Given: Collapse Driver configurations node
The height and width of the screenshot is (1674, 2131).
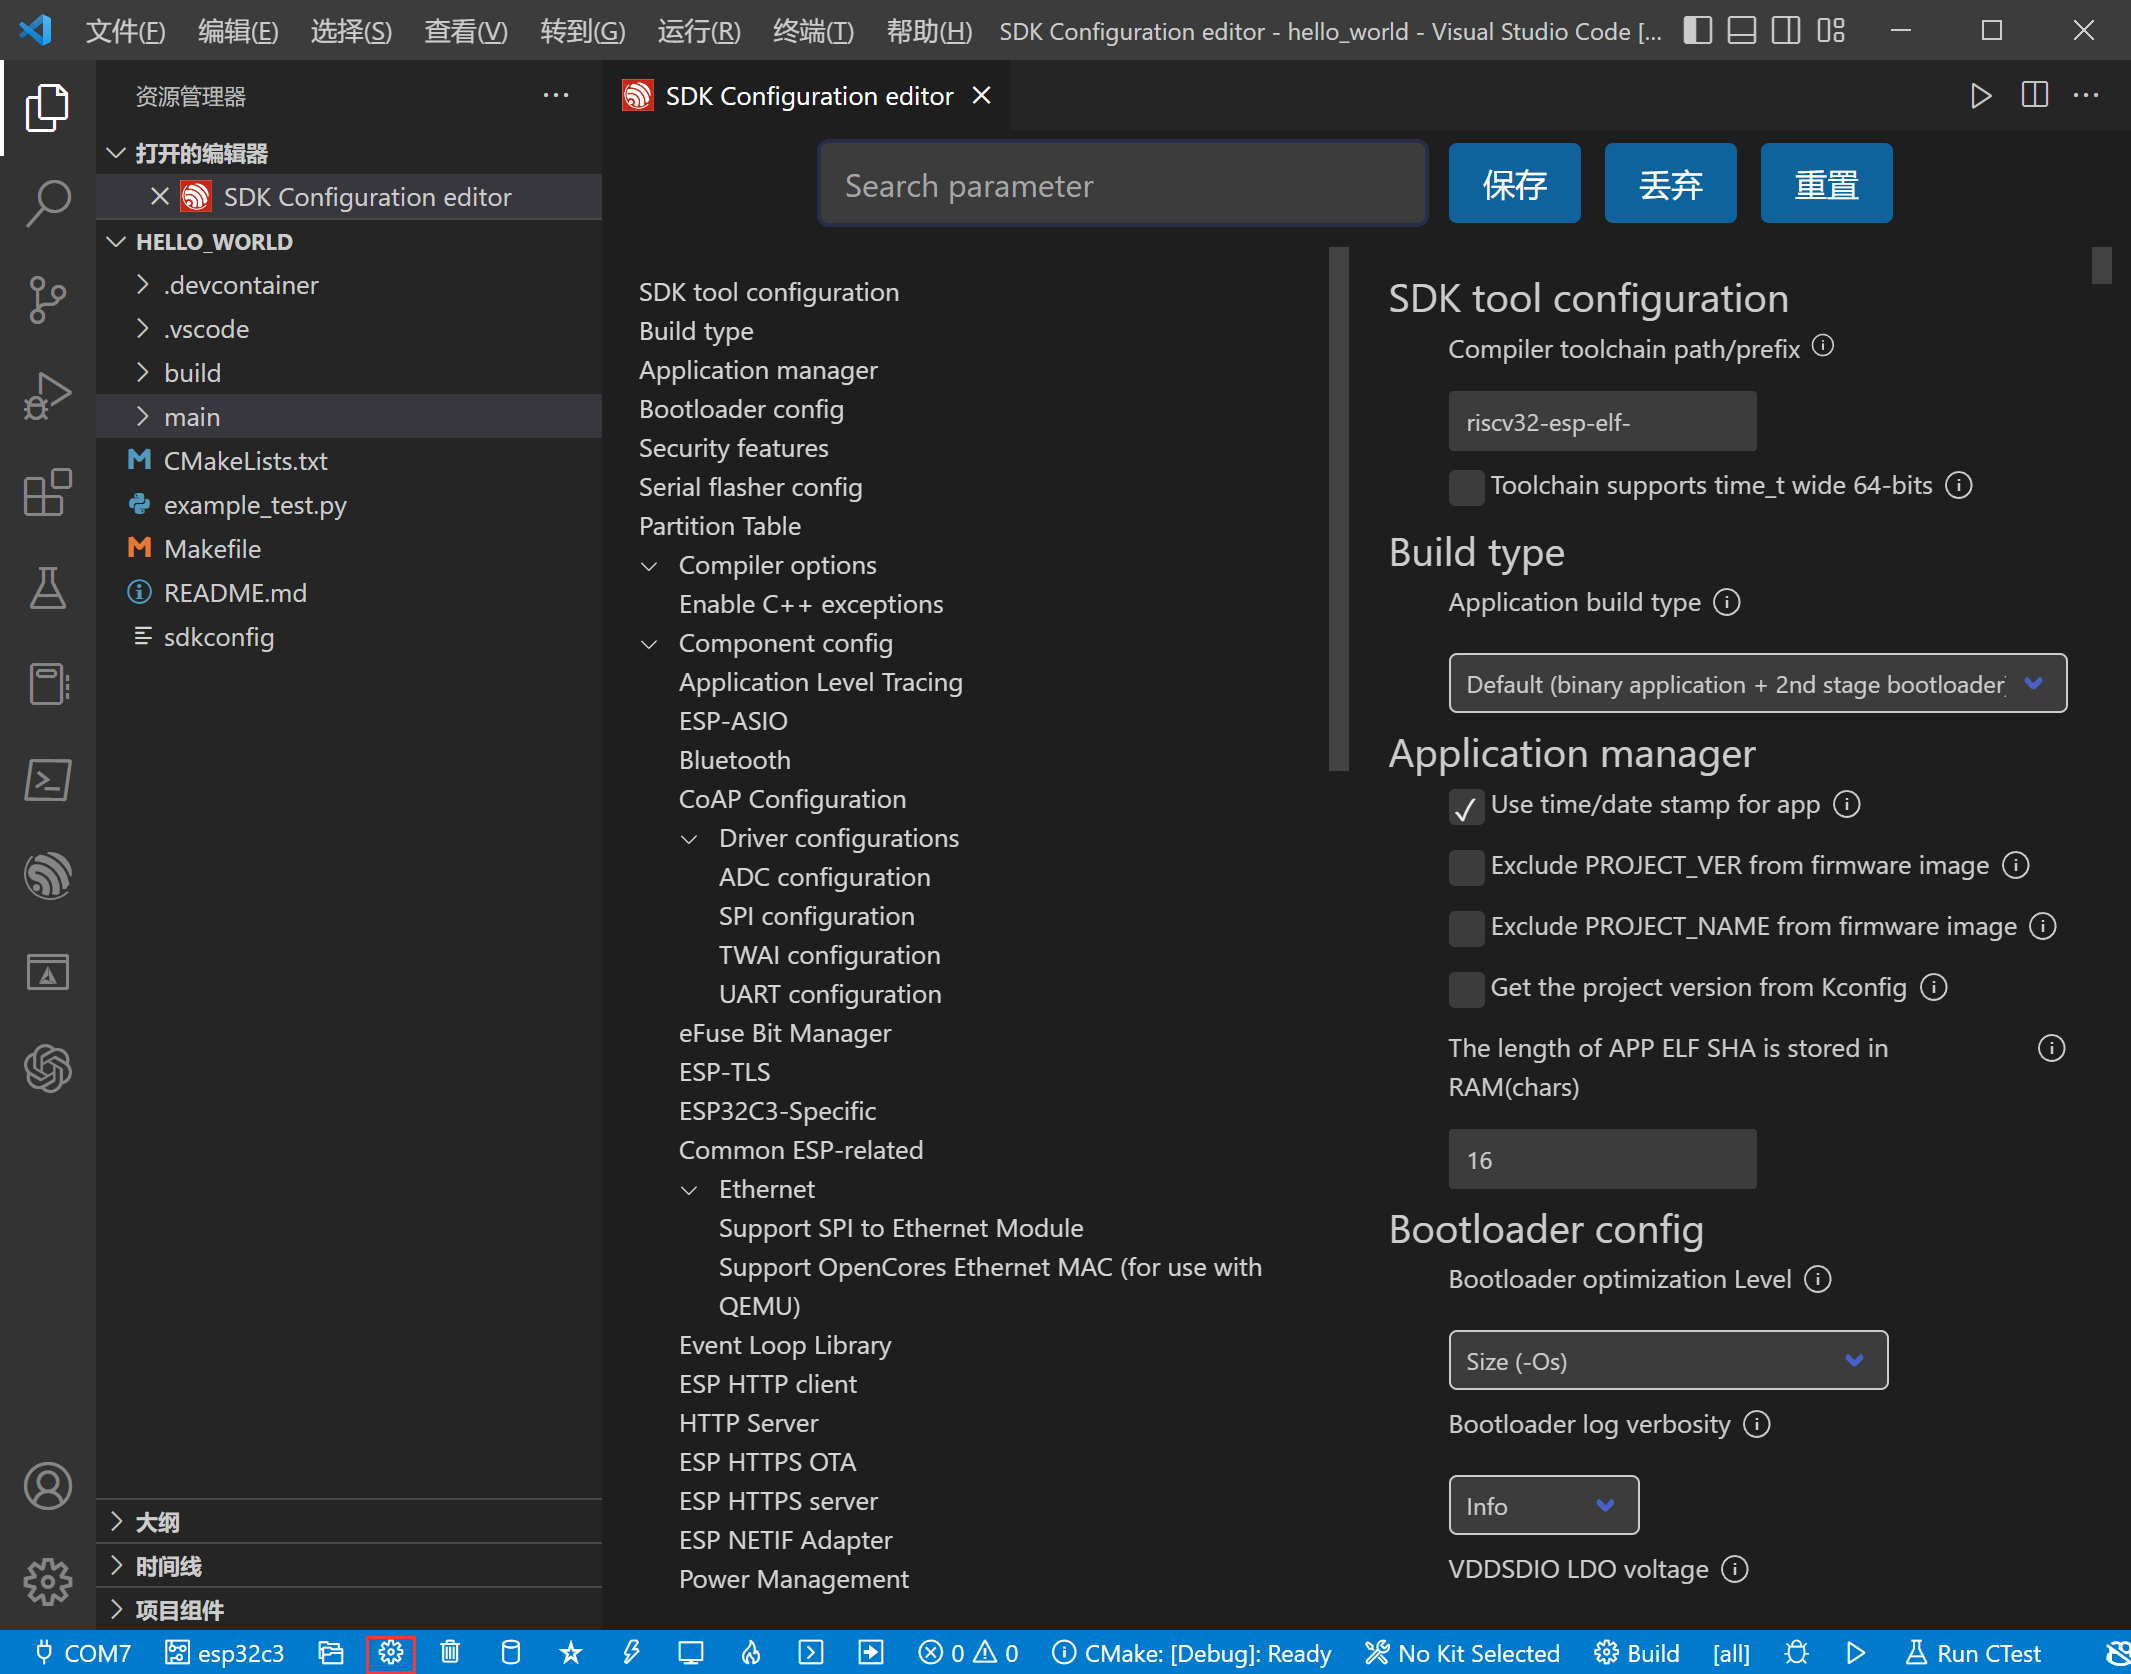Looking at the screenshot, I should (689, 839).
